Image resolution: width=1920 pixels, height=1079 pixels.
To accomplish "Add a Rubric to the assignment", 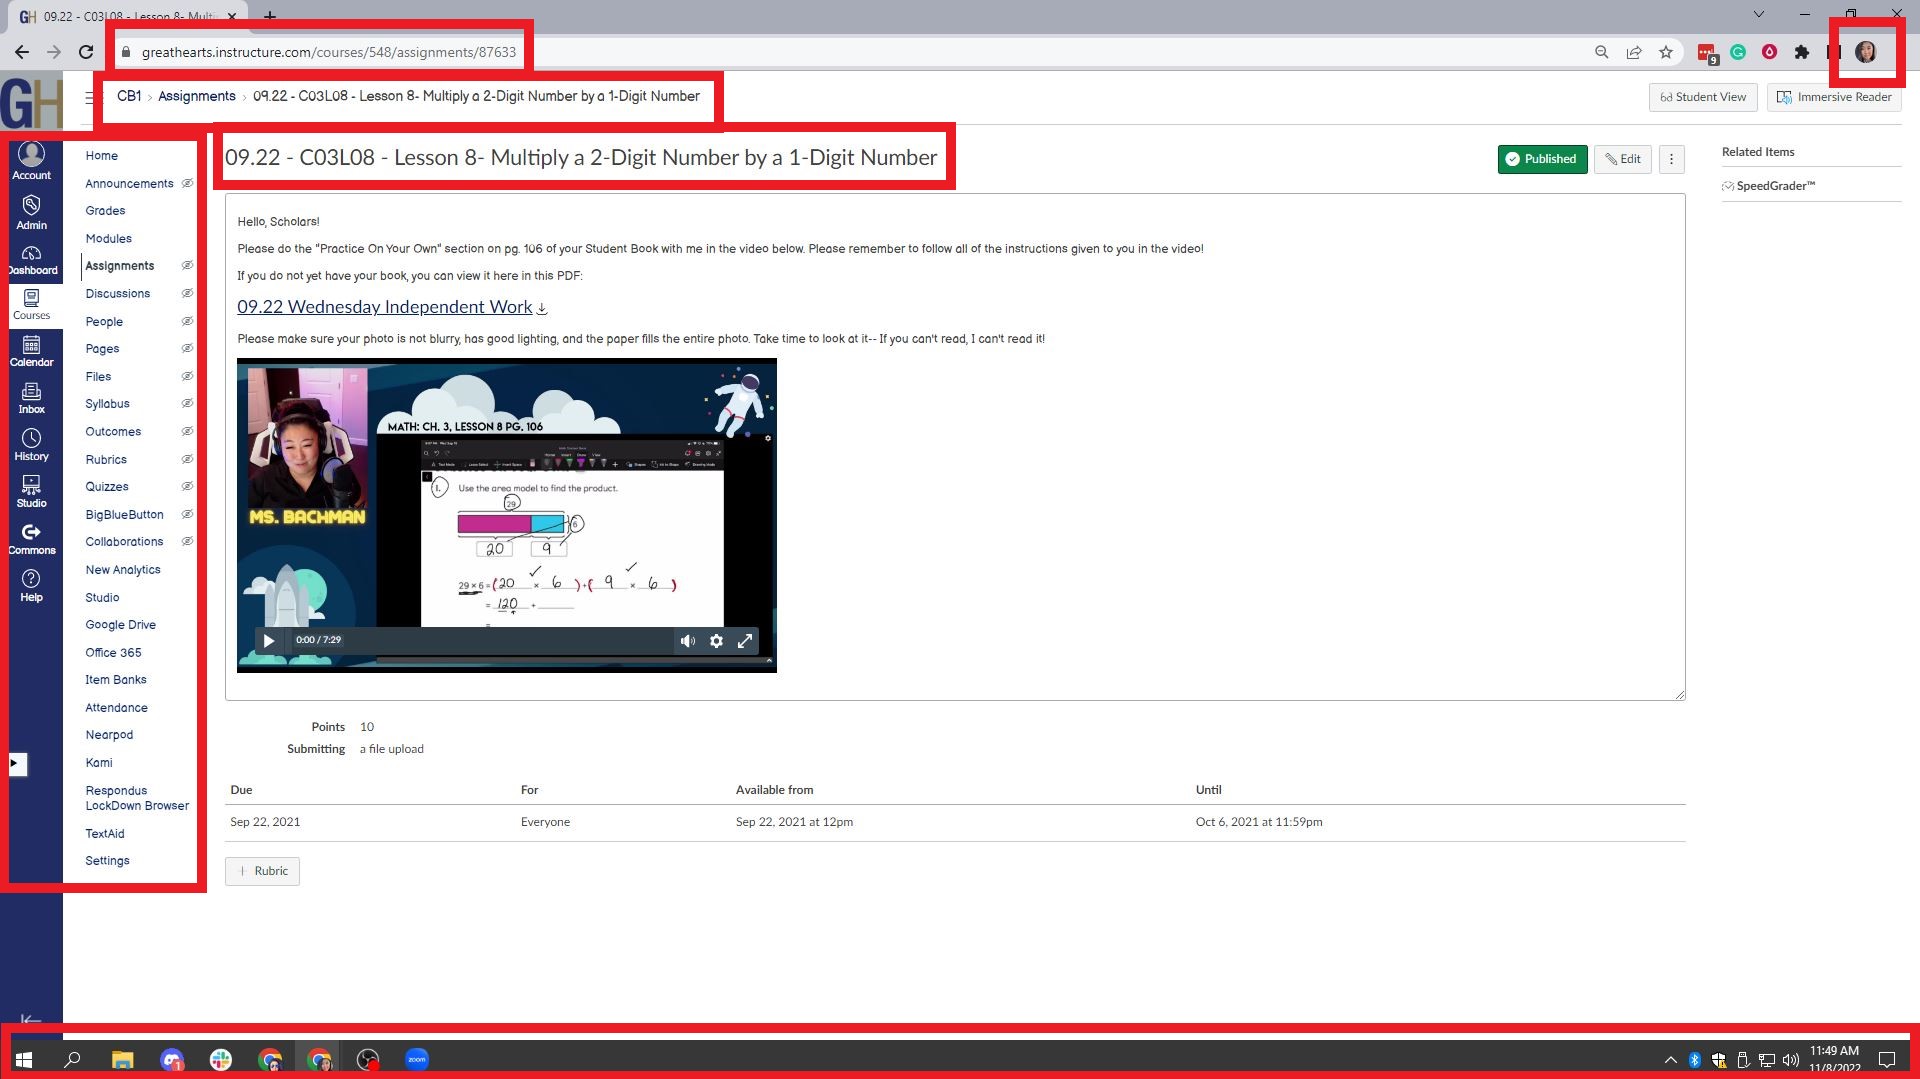I will tap(262, 870).
